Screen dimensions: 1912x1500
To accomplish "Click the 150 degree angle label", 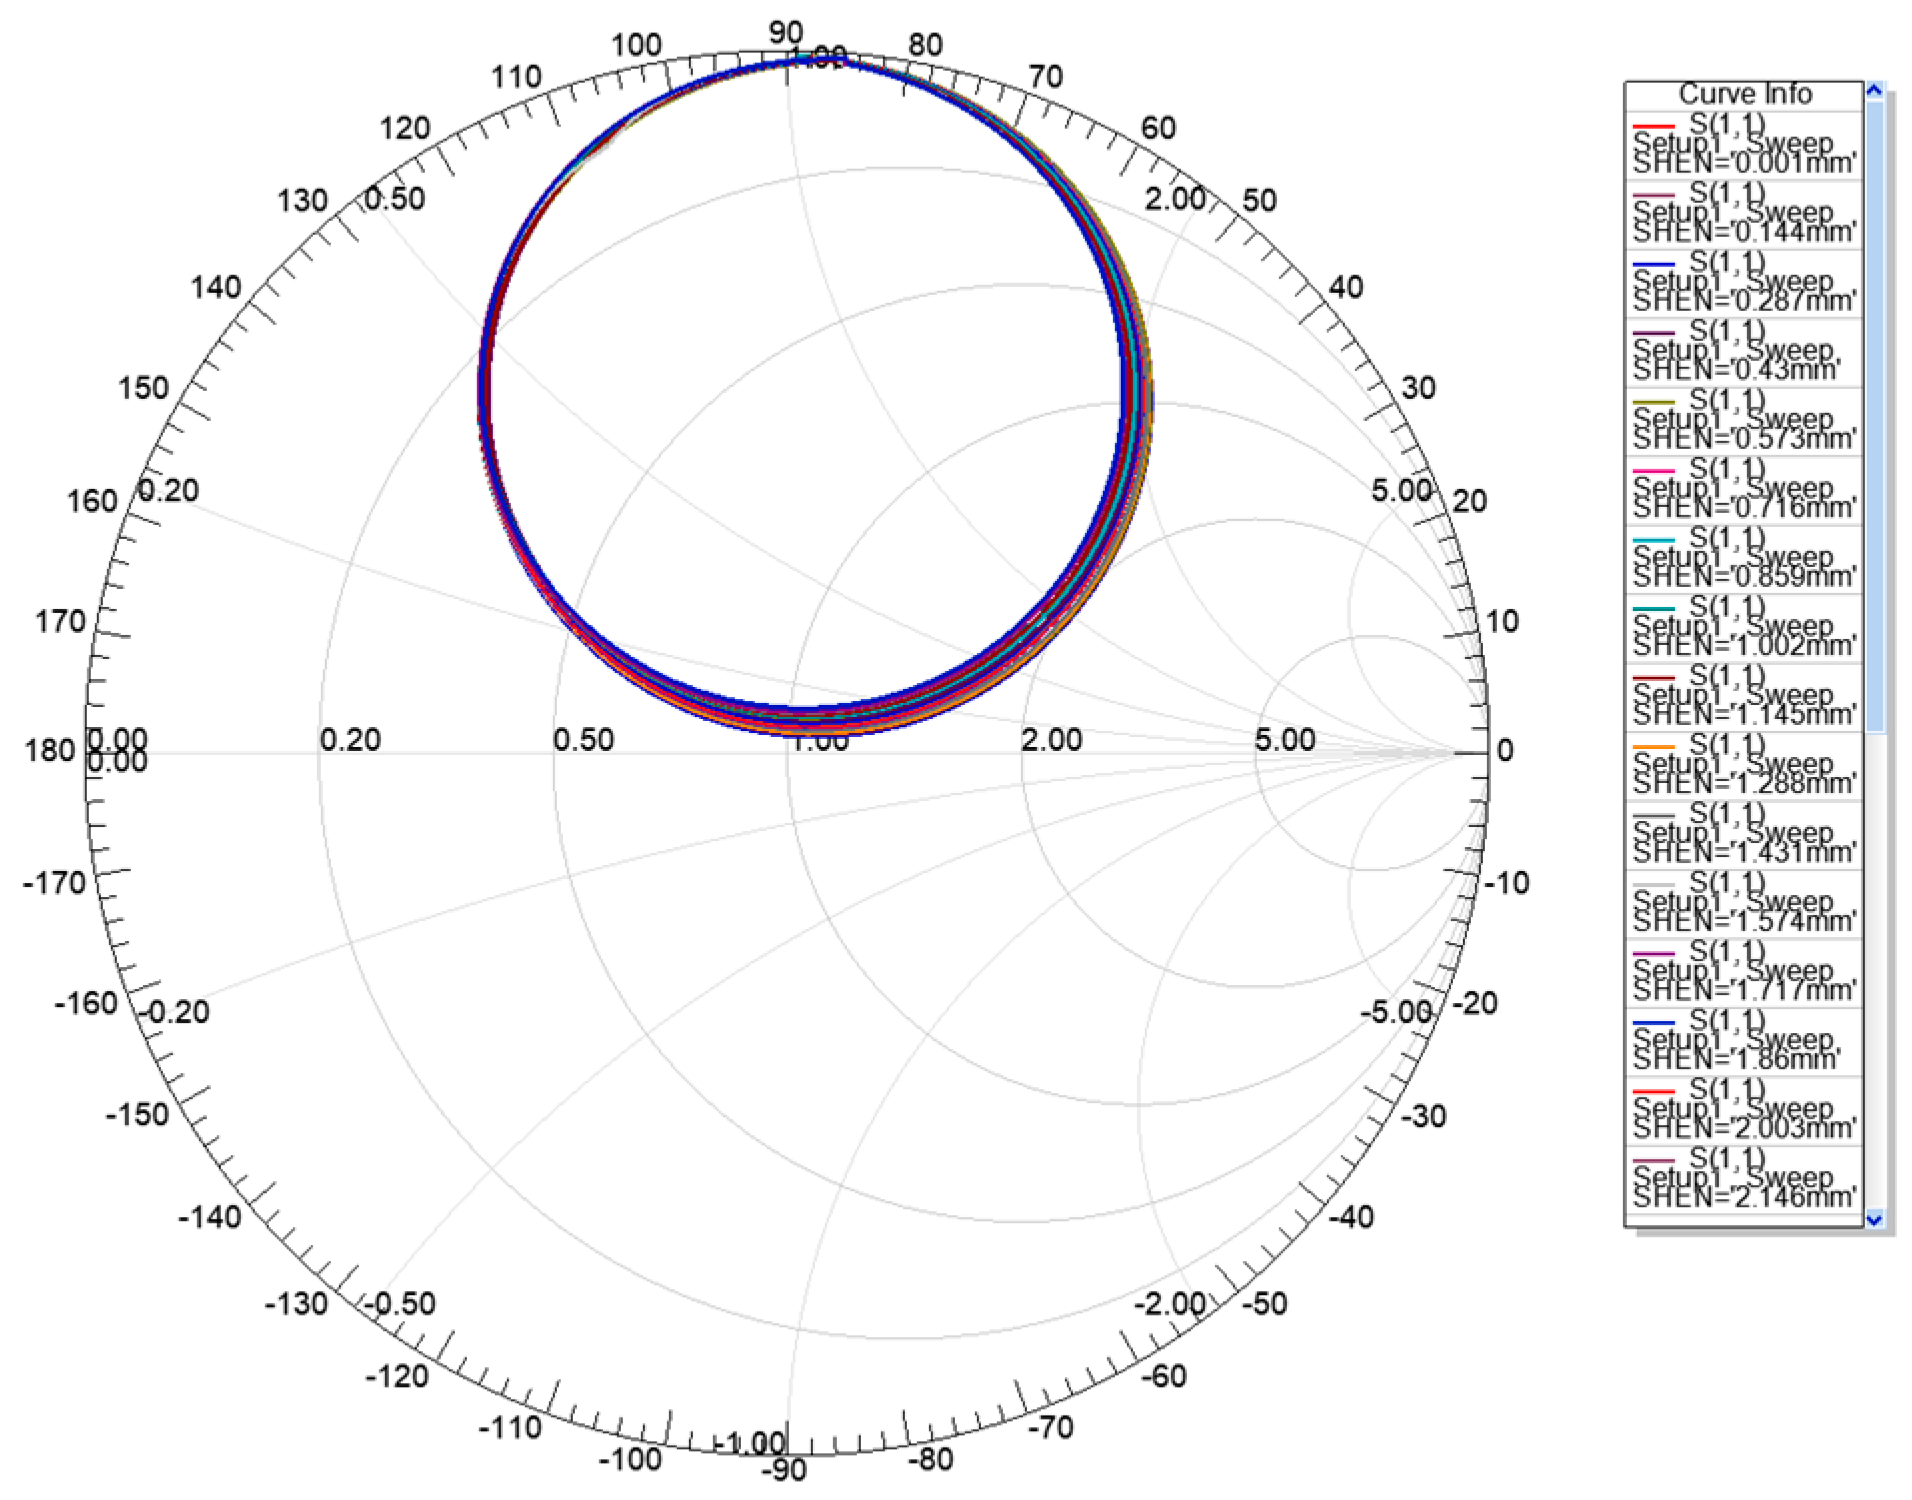I will (x=144, y=388).
